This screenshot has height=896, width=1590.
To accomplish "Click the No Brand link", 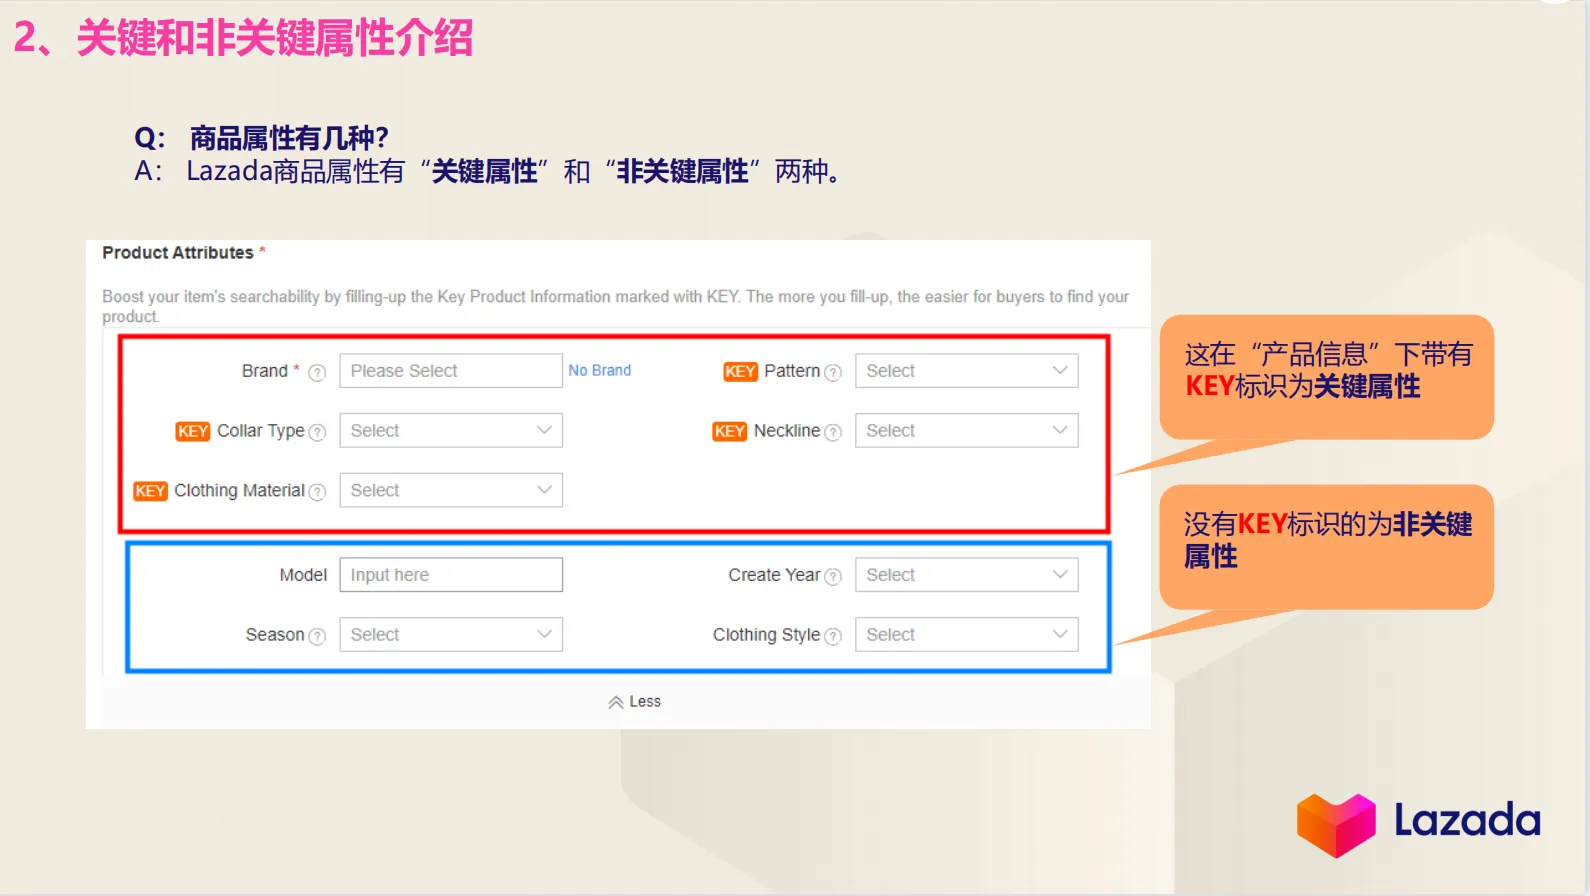I will pyautogui.click(x=599, y=370).
